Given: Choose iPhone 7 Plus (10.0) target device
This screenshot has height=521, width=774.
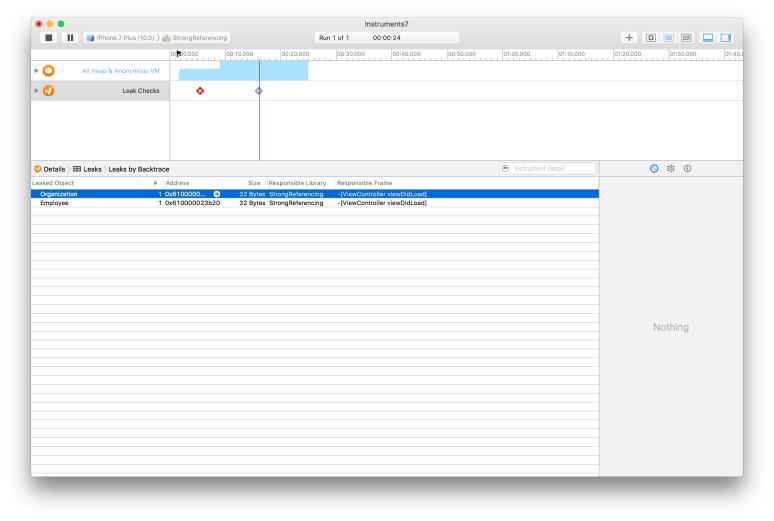Looking at the screenshot, I should (120, 38).
